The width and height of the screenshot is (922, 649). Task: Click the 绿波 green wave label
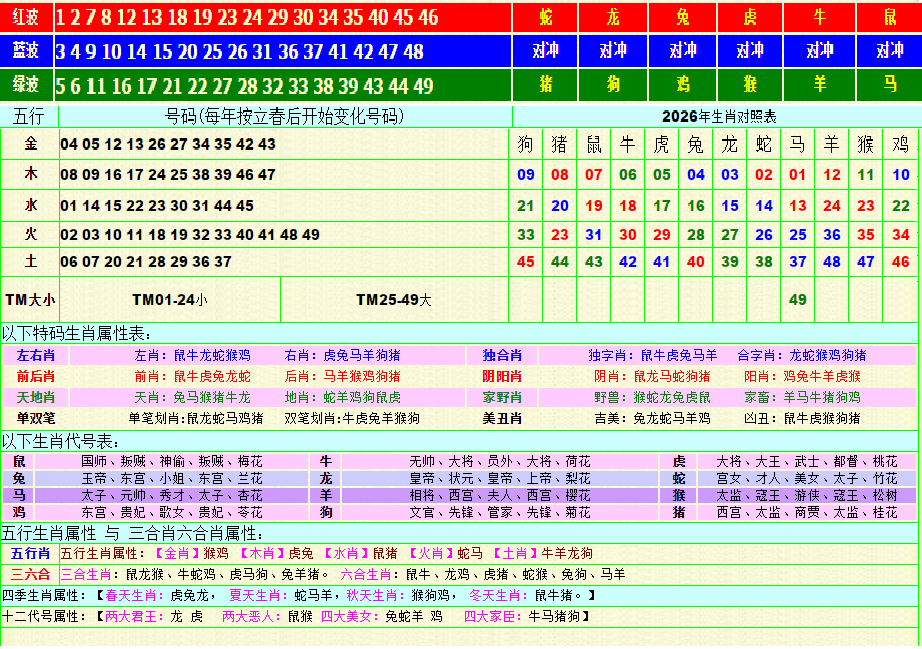[26, 85]
